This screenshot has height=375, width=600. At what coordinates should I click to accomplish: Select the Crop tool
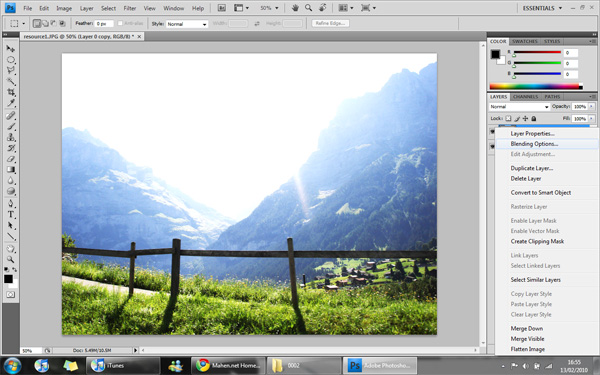11,92
